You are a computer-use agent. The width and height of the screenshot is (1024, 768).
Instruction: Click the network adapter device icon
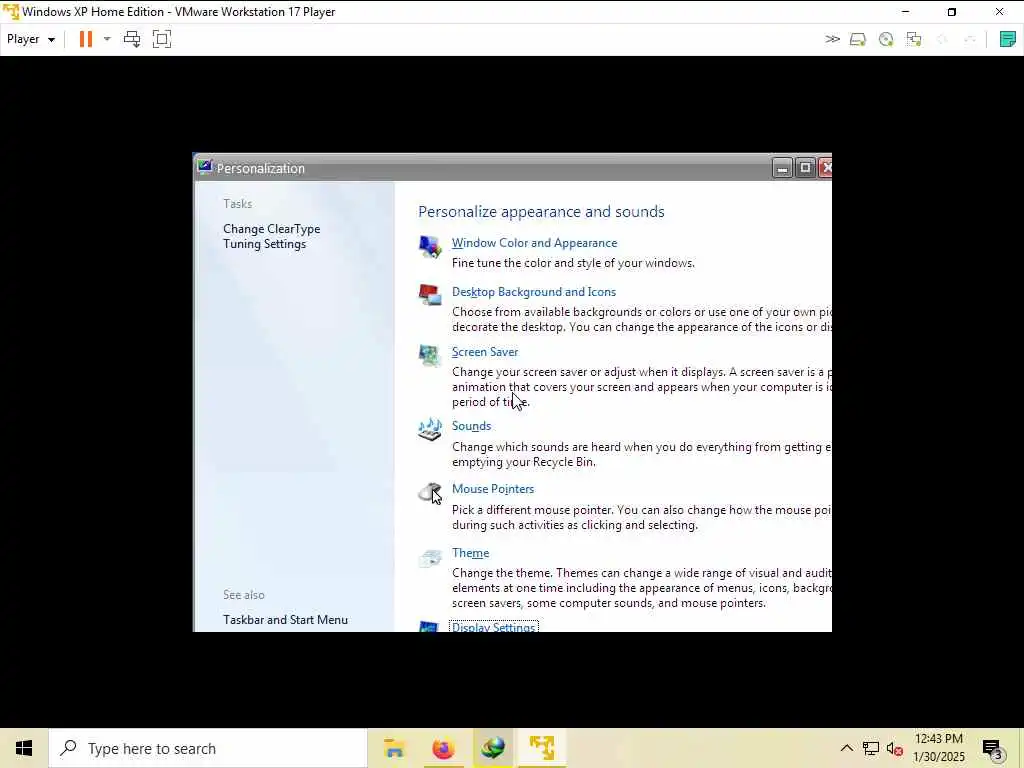coord(914,39)
